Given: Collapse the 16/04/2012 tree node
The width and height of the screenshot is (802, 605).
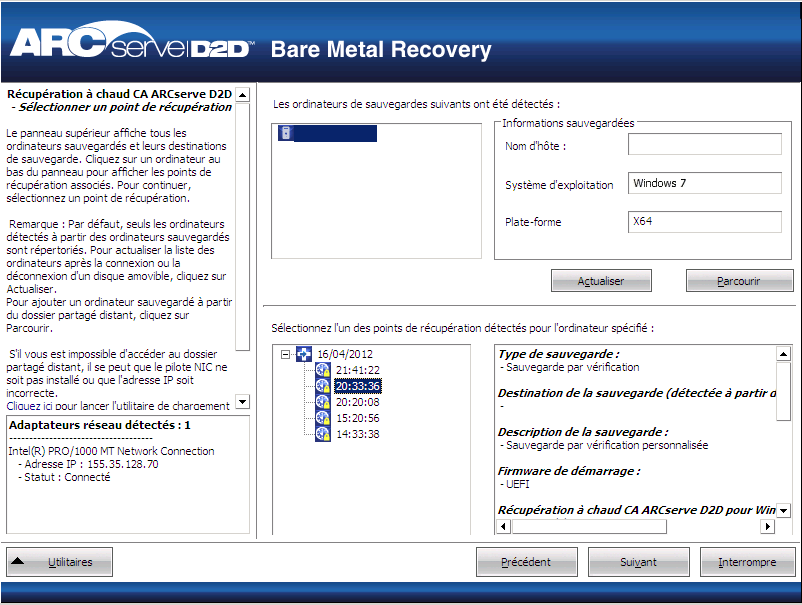Looking at the screenshot, I should (x=286, y=354).
